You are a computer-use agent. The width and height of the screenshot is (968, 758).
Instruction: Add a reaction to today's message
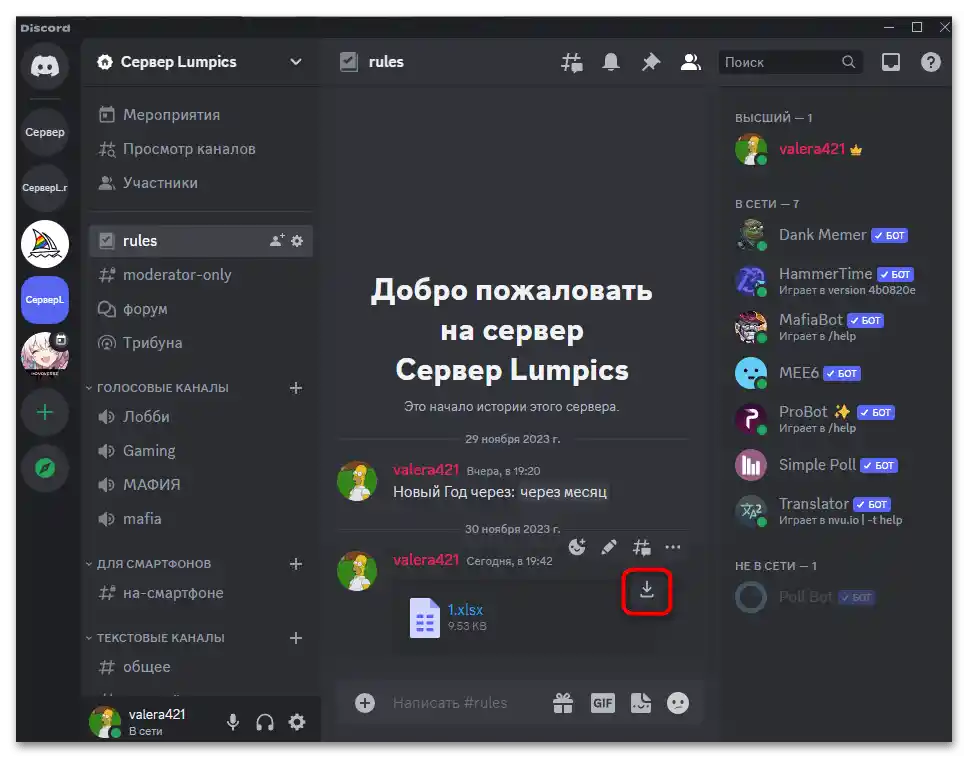click(577, 547)
